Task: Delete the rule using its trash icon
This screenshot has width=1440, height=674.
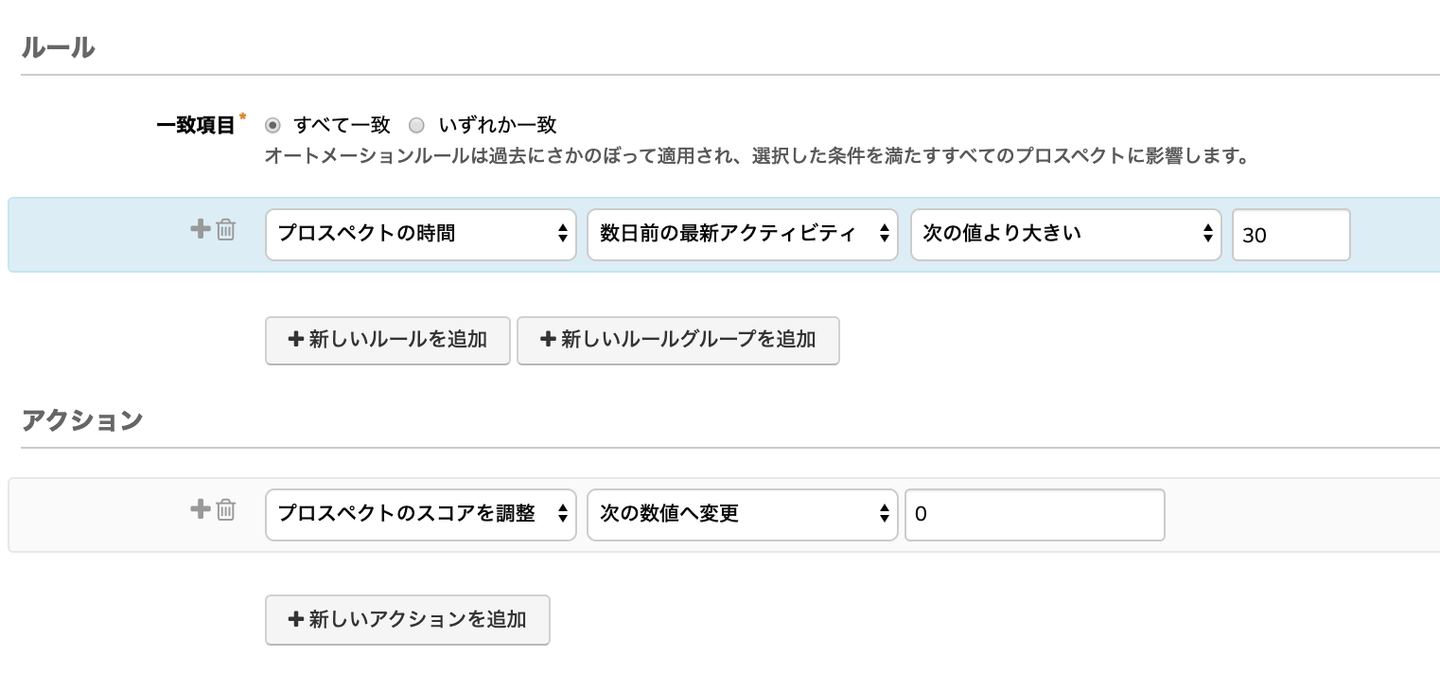Action: (226, 230)
